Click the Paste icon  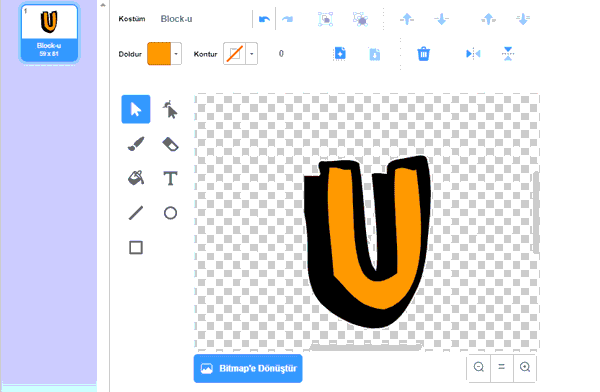(x=375, y=54)
